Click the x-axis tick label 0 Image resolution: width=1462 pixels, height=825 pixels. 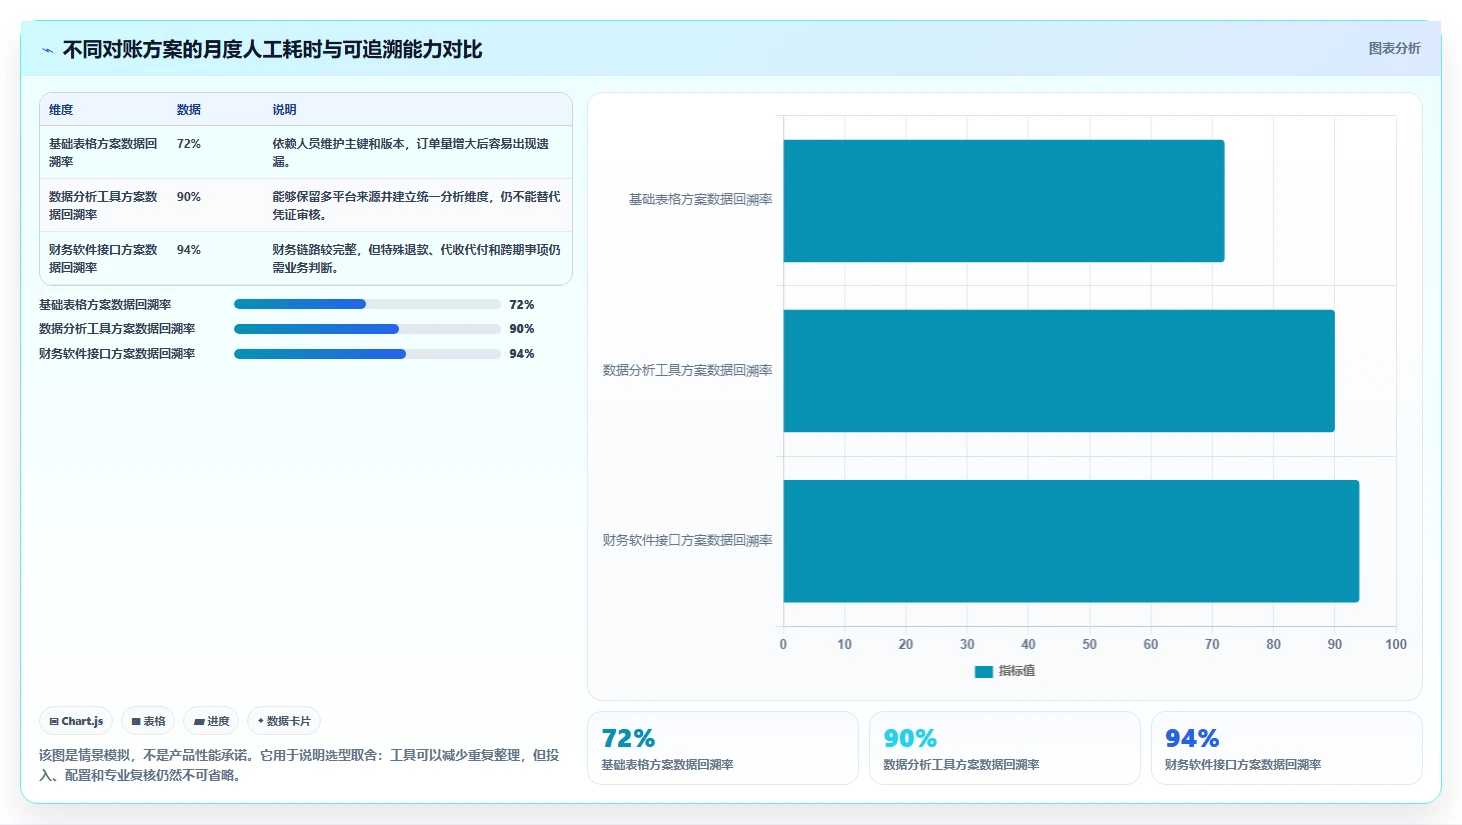pos(783,645)
